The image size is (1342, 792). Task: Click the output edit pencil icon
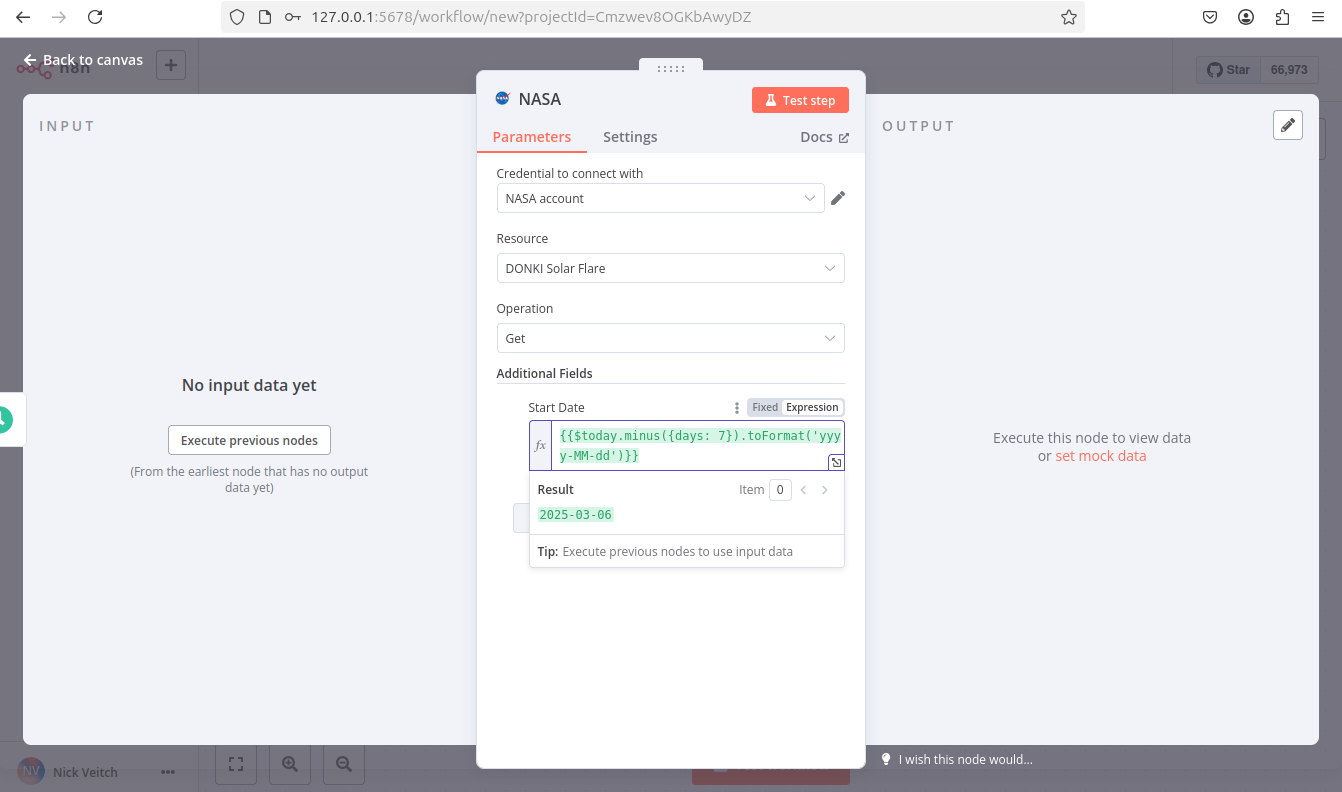pos(1287,125)
